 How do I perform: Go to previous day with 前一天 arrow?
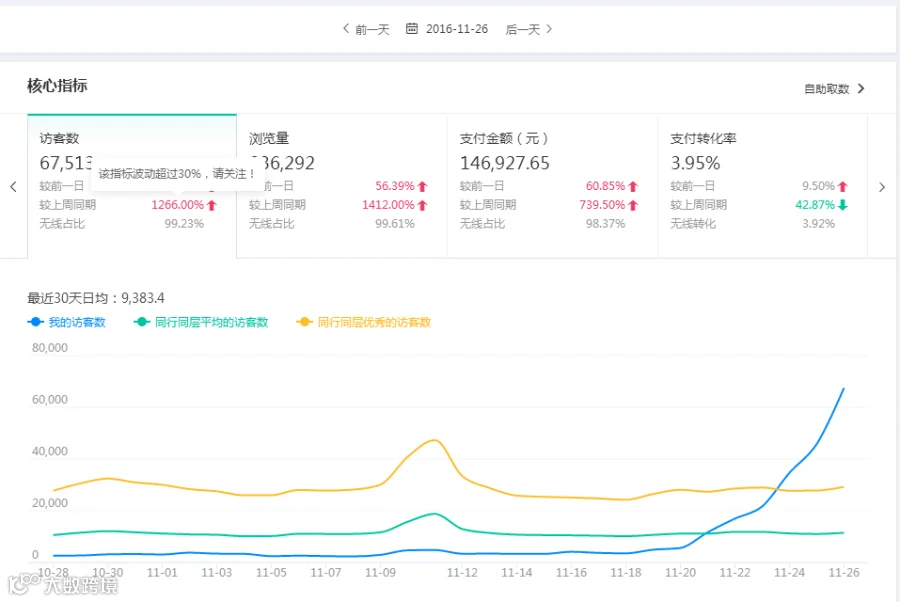(x=346, y=28)
